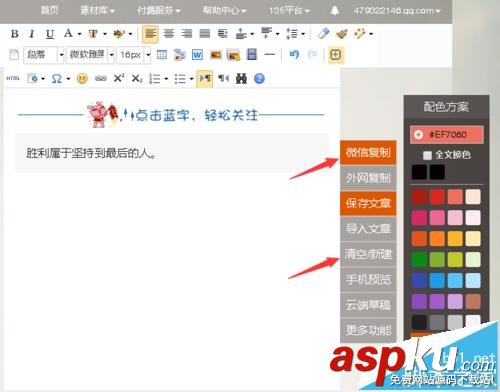Insert a horizontal rule line
500x392 pixels.
(x=269, y=55)
